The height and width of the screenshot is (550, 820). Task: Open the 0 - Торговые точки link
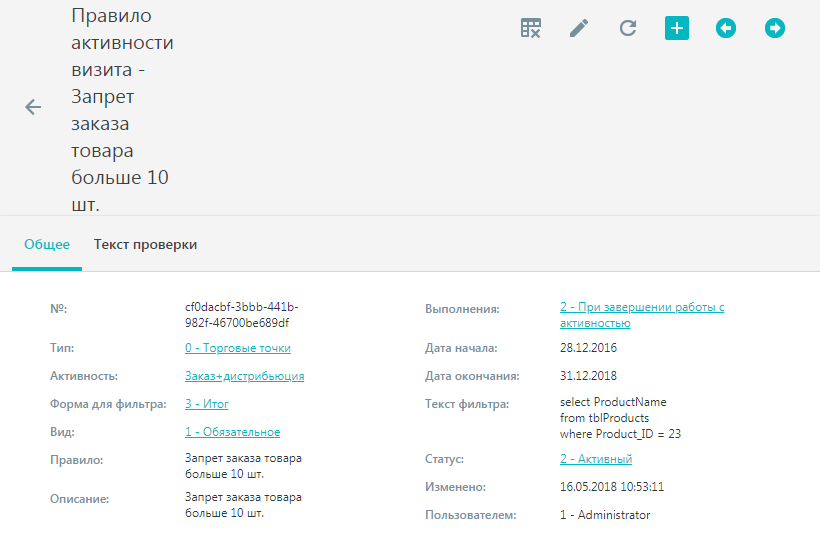pyautogui.click(x=237, y=348)
